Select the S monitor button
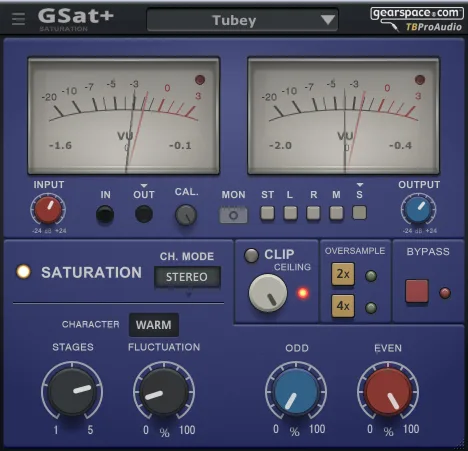Screen dimensions: 468x451 pyautogui.click(x=359, y=213)
